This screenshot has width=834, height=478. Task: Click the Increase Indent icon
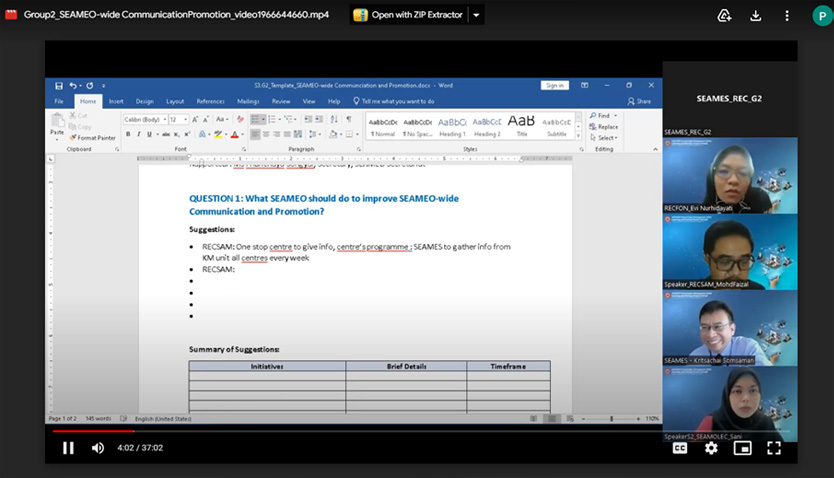[319, 120]
